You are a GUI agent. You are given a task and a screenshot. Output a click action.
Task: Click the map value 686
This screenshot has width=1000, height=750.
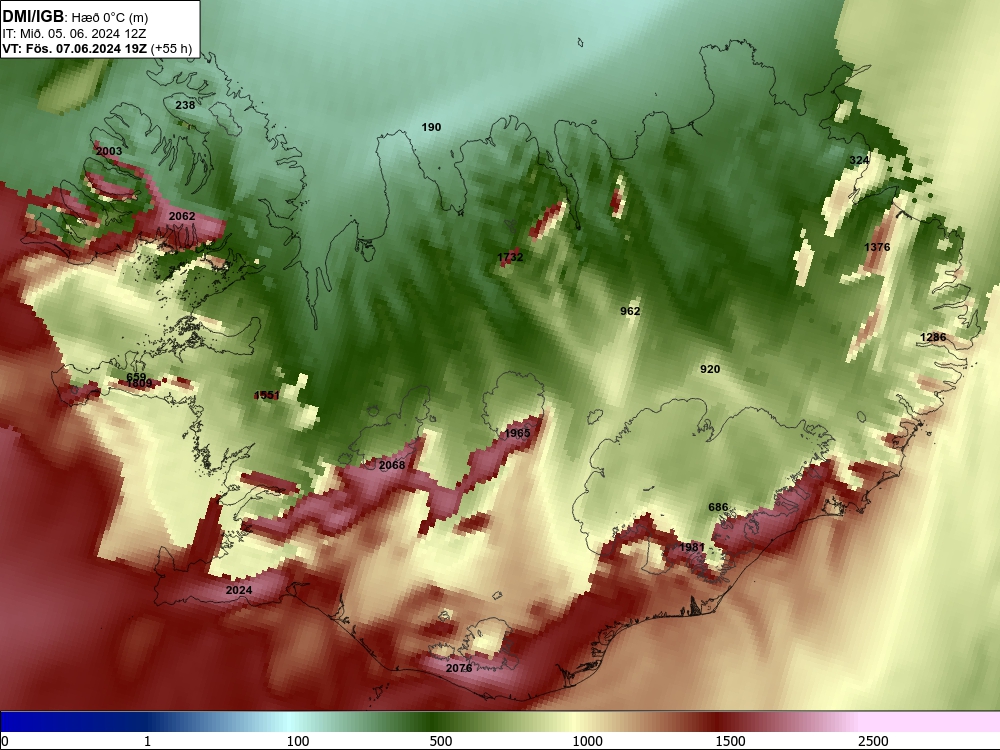pyautogui.click(x=718, y=507)
